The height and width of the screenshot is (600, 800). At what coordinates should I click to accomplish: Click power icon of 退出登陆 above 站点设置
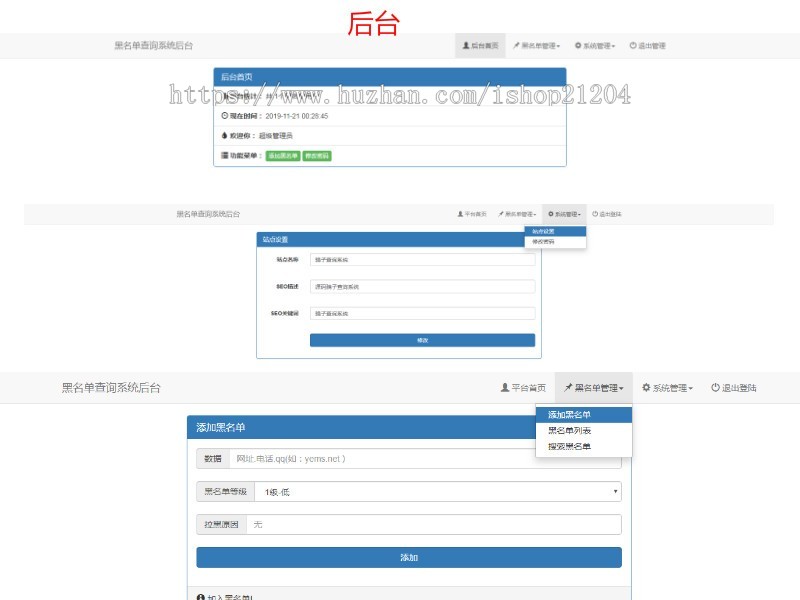pos(595,214)
